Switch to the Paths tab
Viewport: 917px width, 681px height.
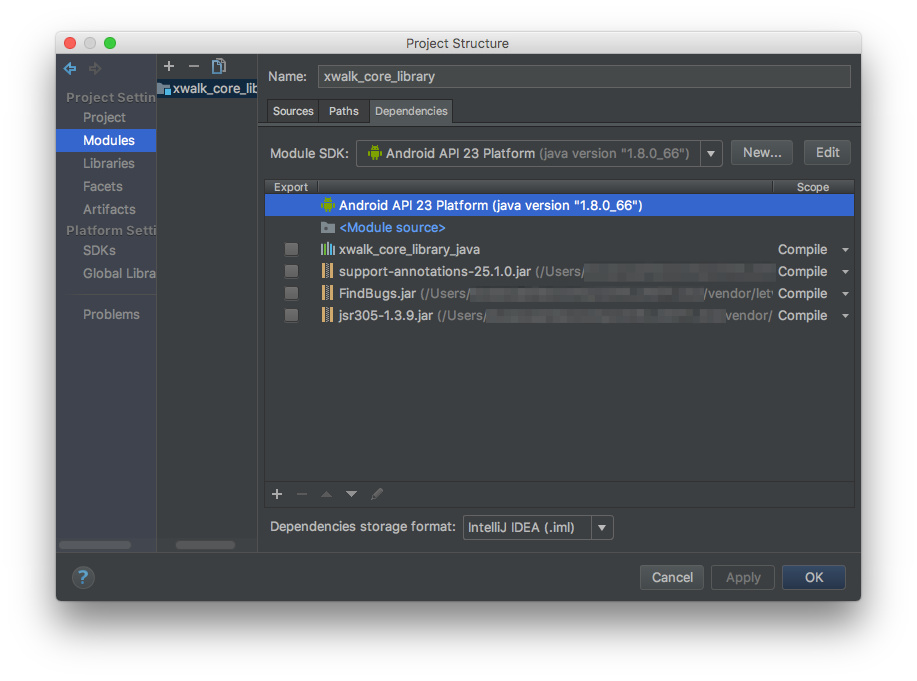point(344,111)
